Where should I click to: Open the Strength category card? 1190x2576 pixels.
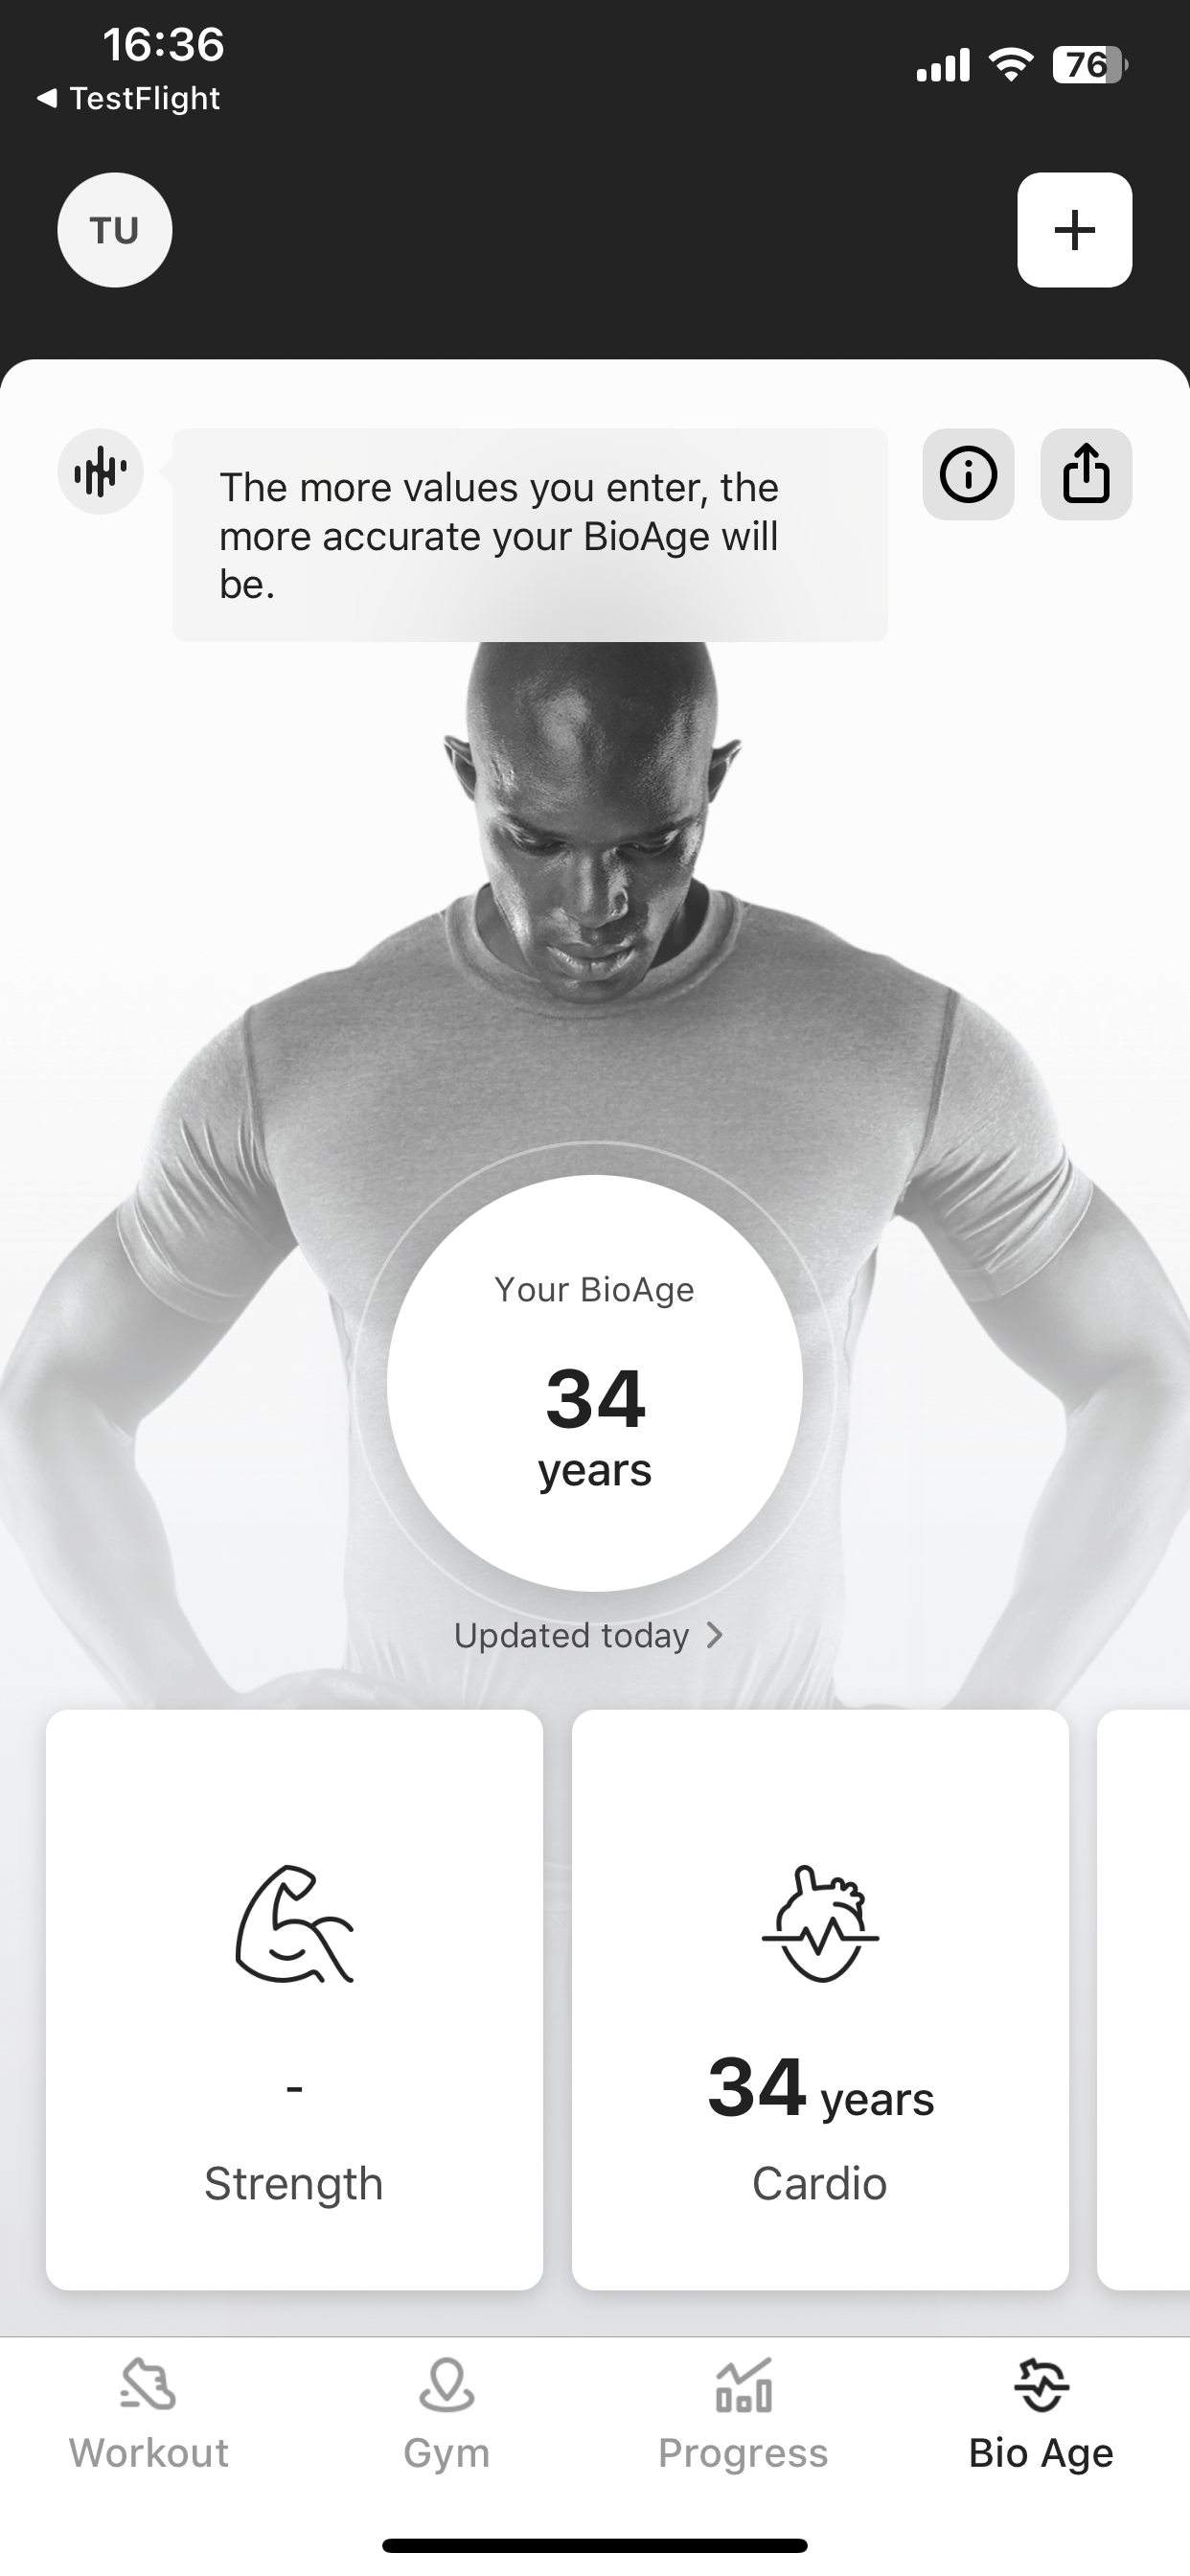tap(294, 2000)
